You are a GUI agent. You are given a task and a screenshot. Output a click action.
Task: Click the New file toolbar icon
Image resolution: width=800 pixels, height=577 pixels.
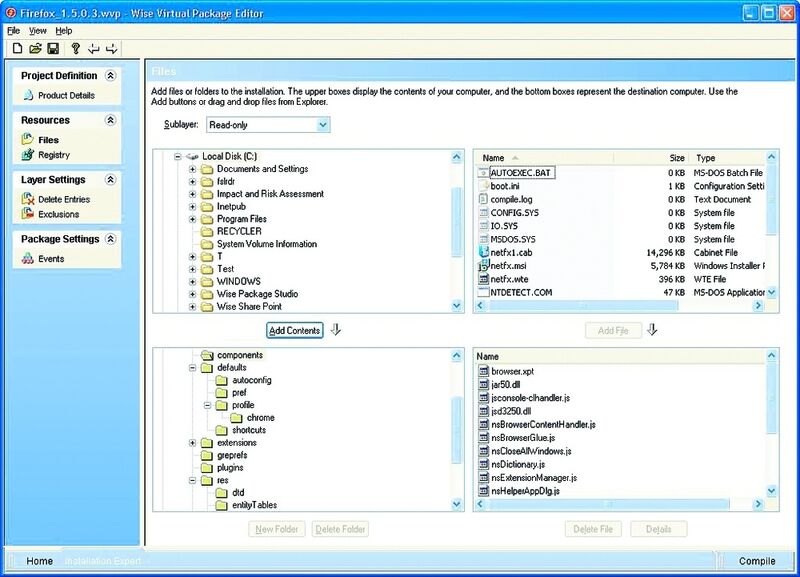tap(17, 48)
